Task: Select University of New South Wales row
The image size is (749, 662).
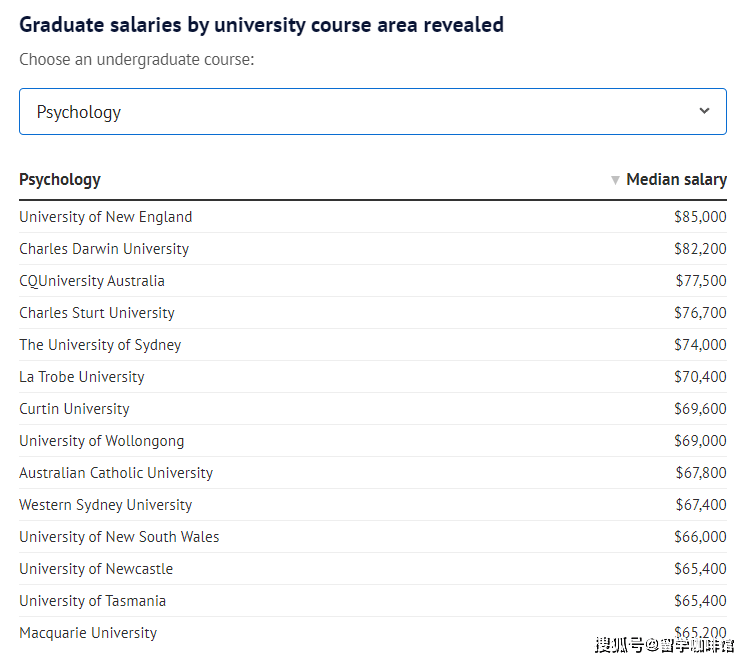Action: click(x=119, y=537)
